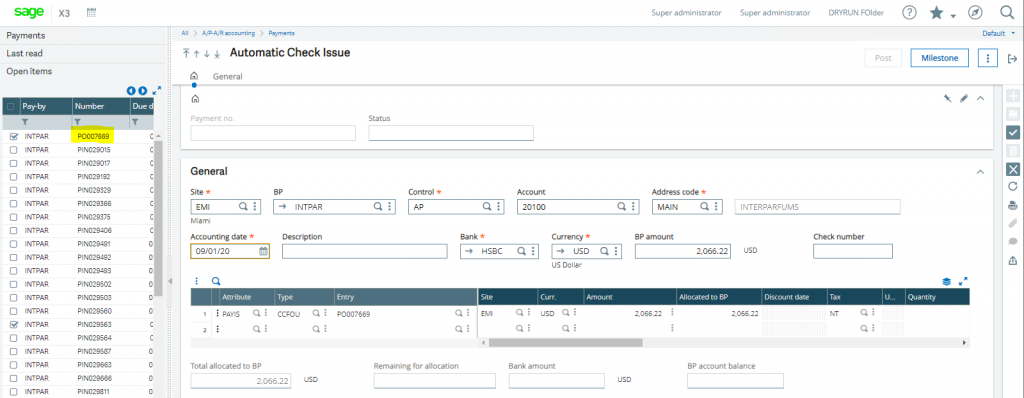Expand the payment lines grid fullscreen
1024x398 pixels.
click(963, 282)
